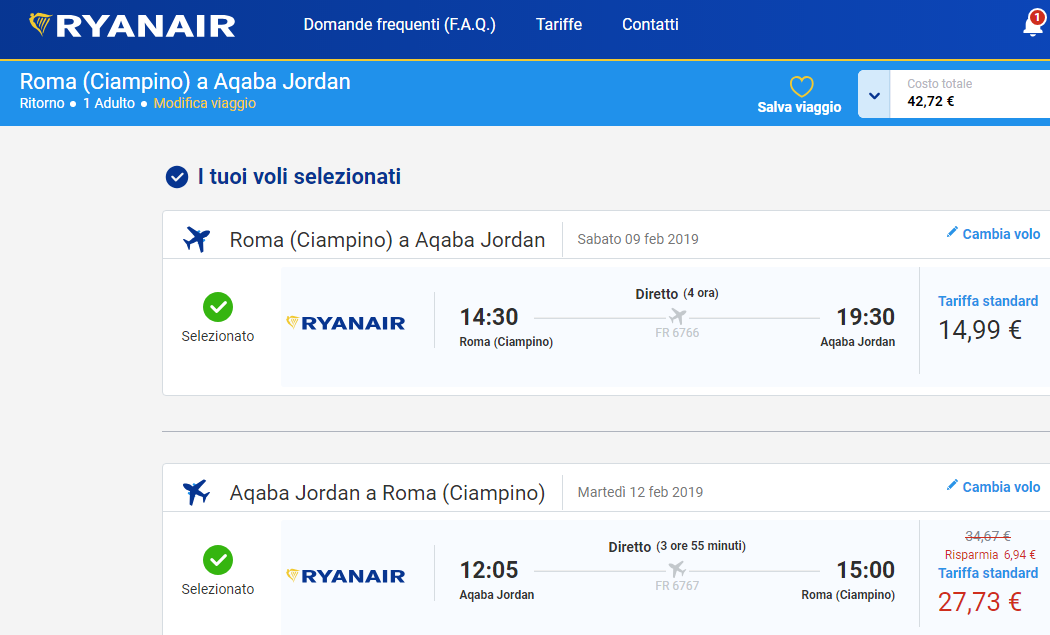Viewport: 1050px width, 635px height.
Task: Click Cambia volo for Roma to Aqaba flight
Action: [x=1001, y=234]
